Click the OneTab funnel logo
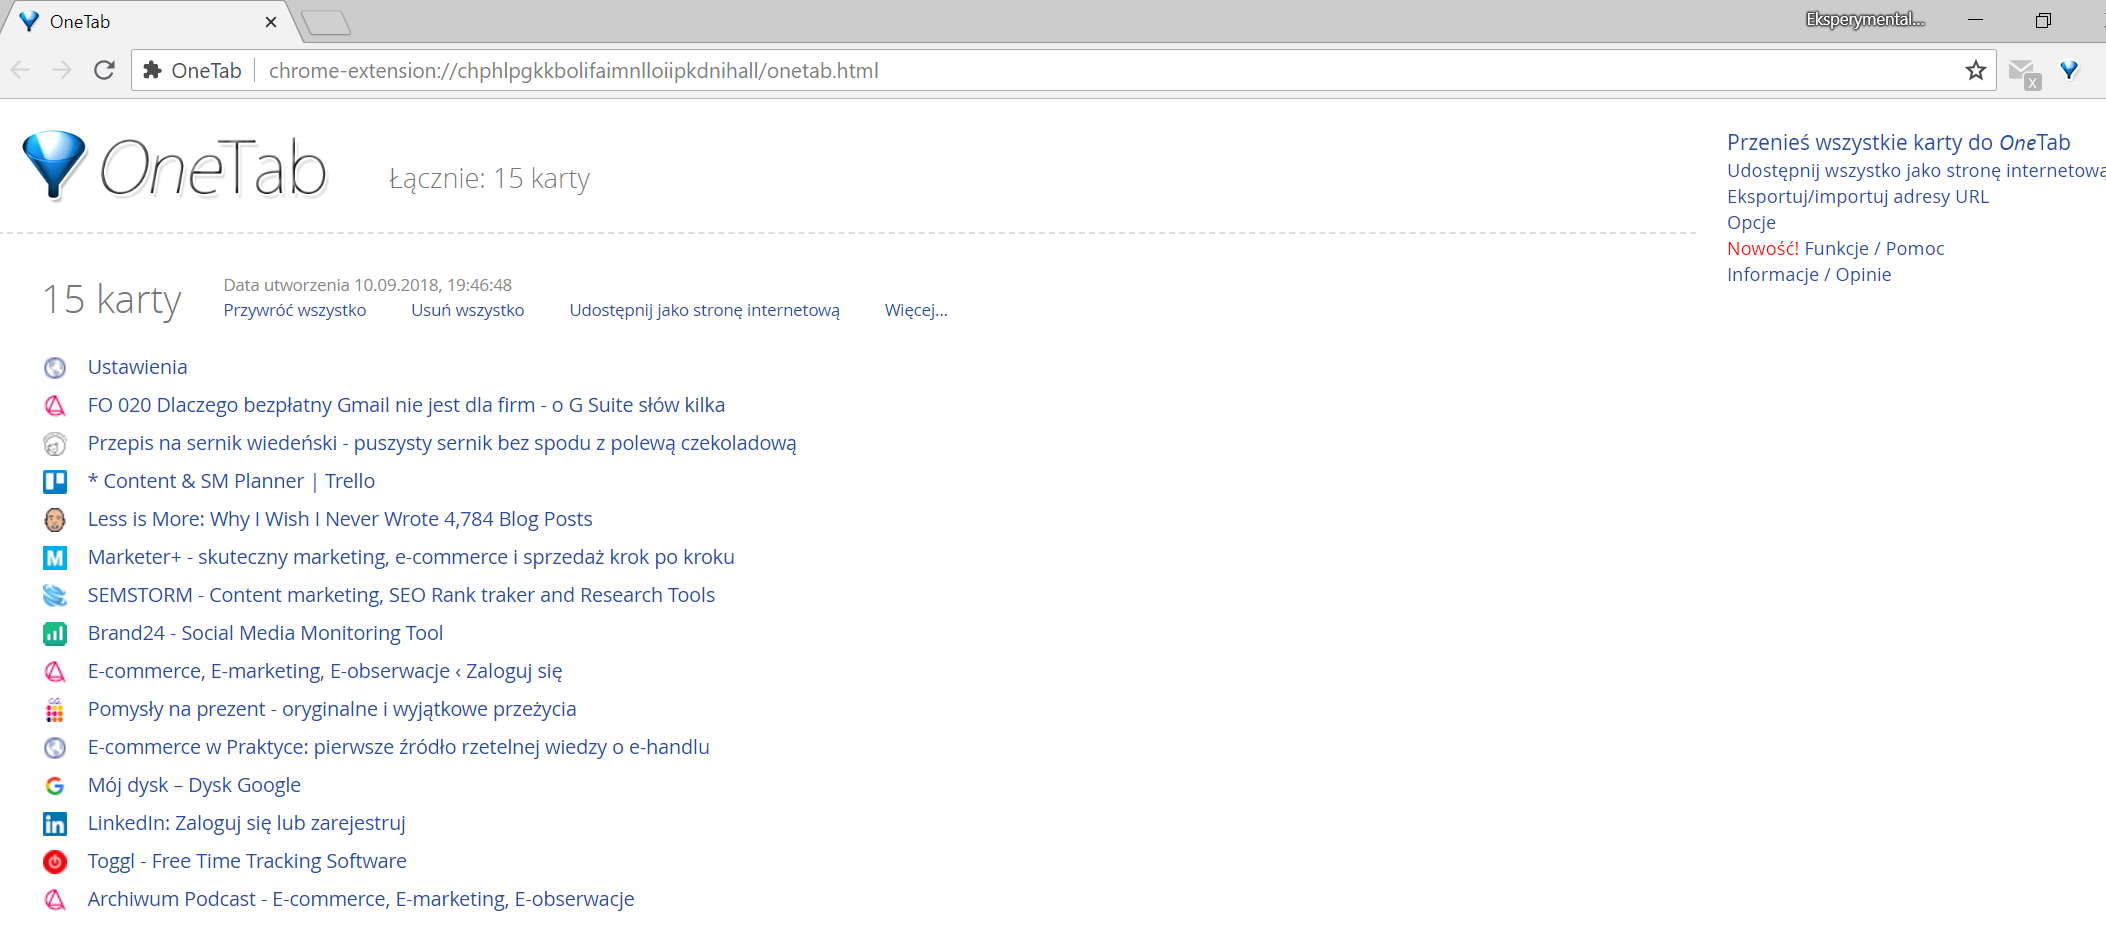The image size is (2106, 928). click(x=54, y=164)
